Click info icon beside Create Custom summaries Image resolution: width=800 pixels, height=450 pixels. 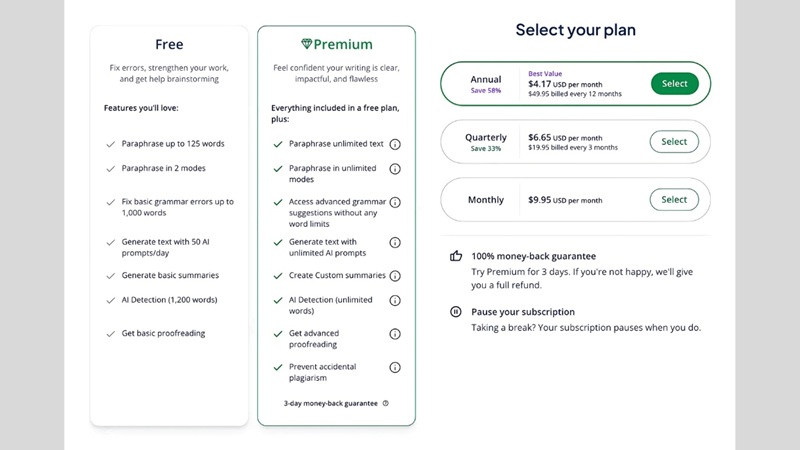(x=395, y=275)
